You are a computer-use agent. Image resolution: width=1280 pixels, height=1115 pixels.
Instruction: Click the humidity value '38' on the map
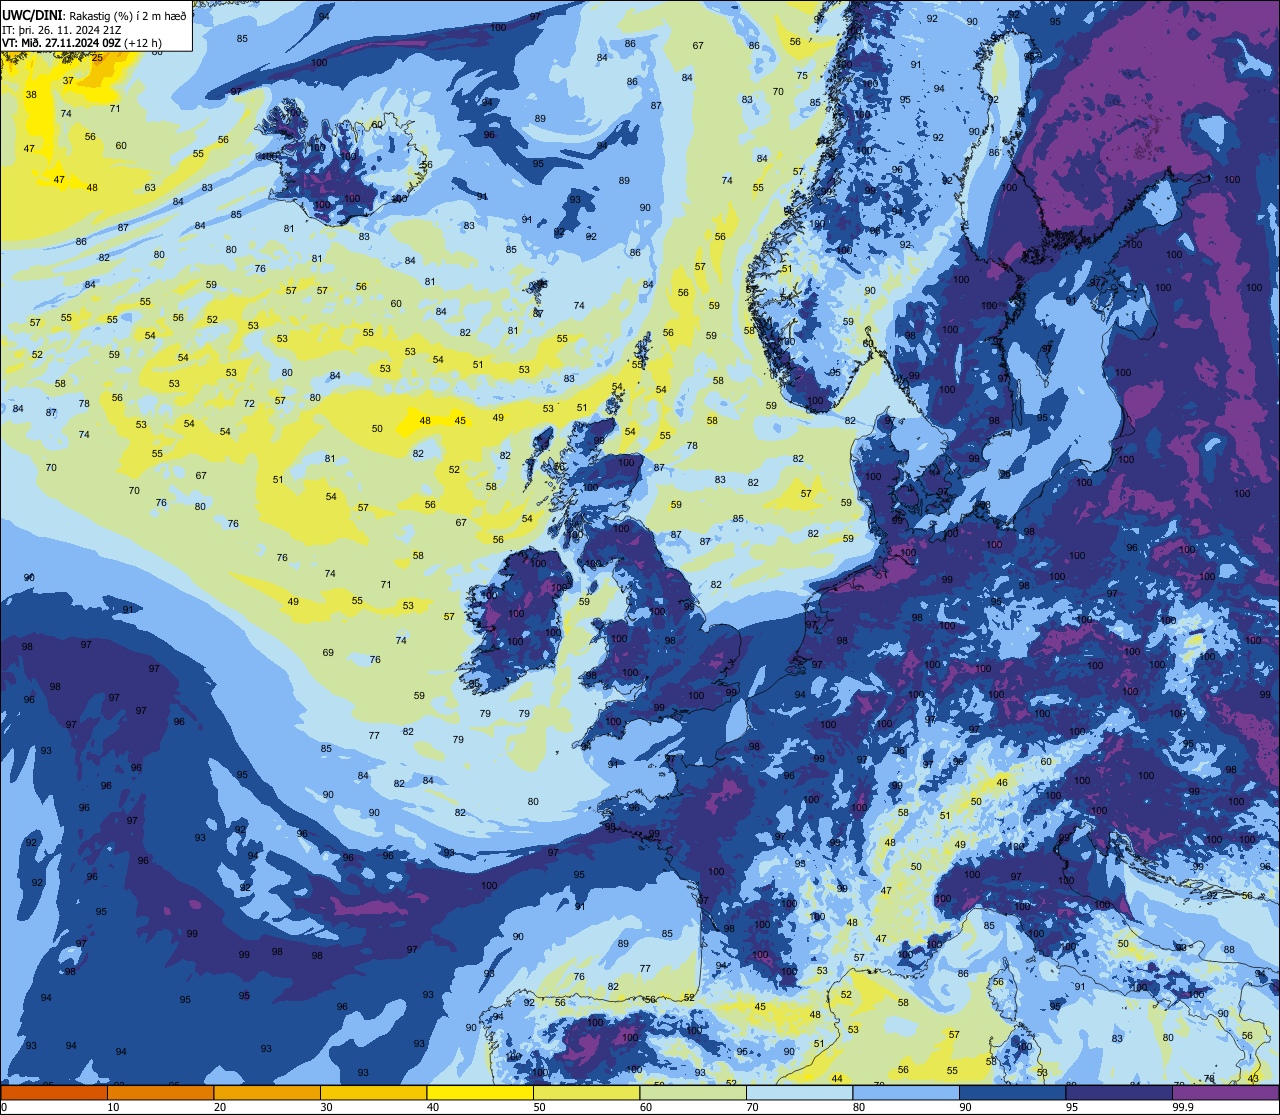[x=31, y=95]
